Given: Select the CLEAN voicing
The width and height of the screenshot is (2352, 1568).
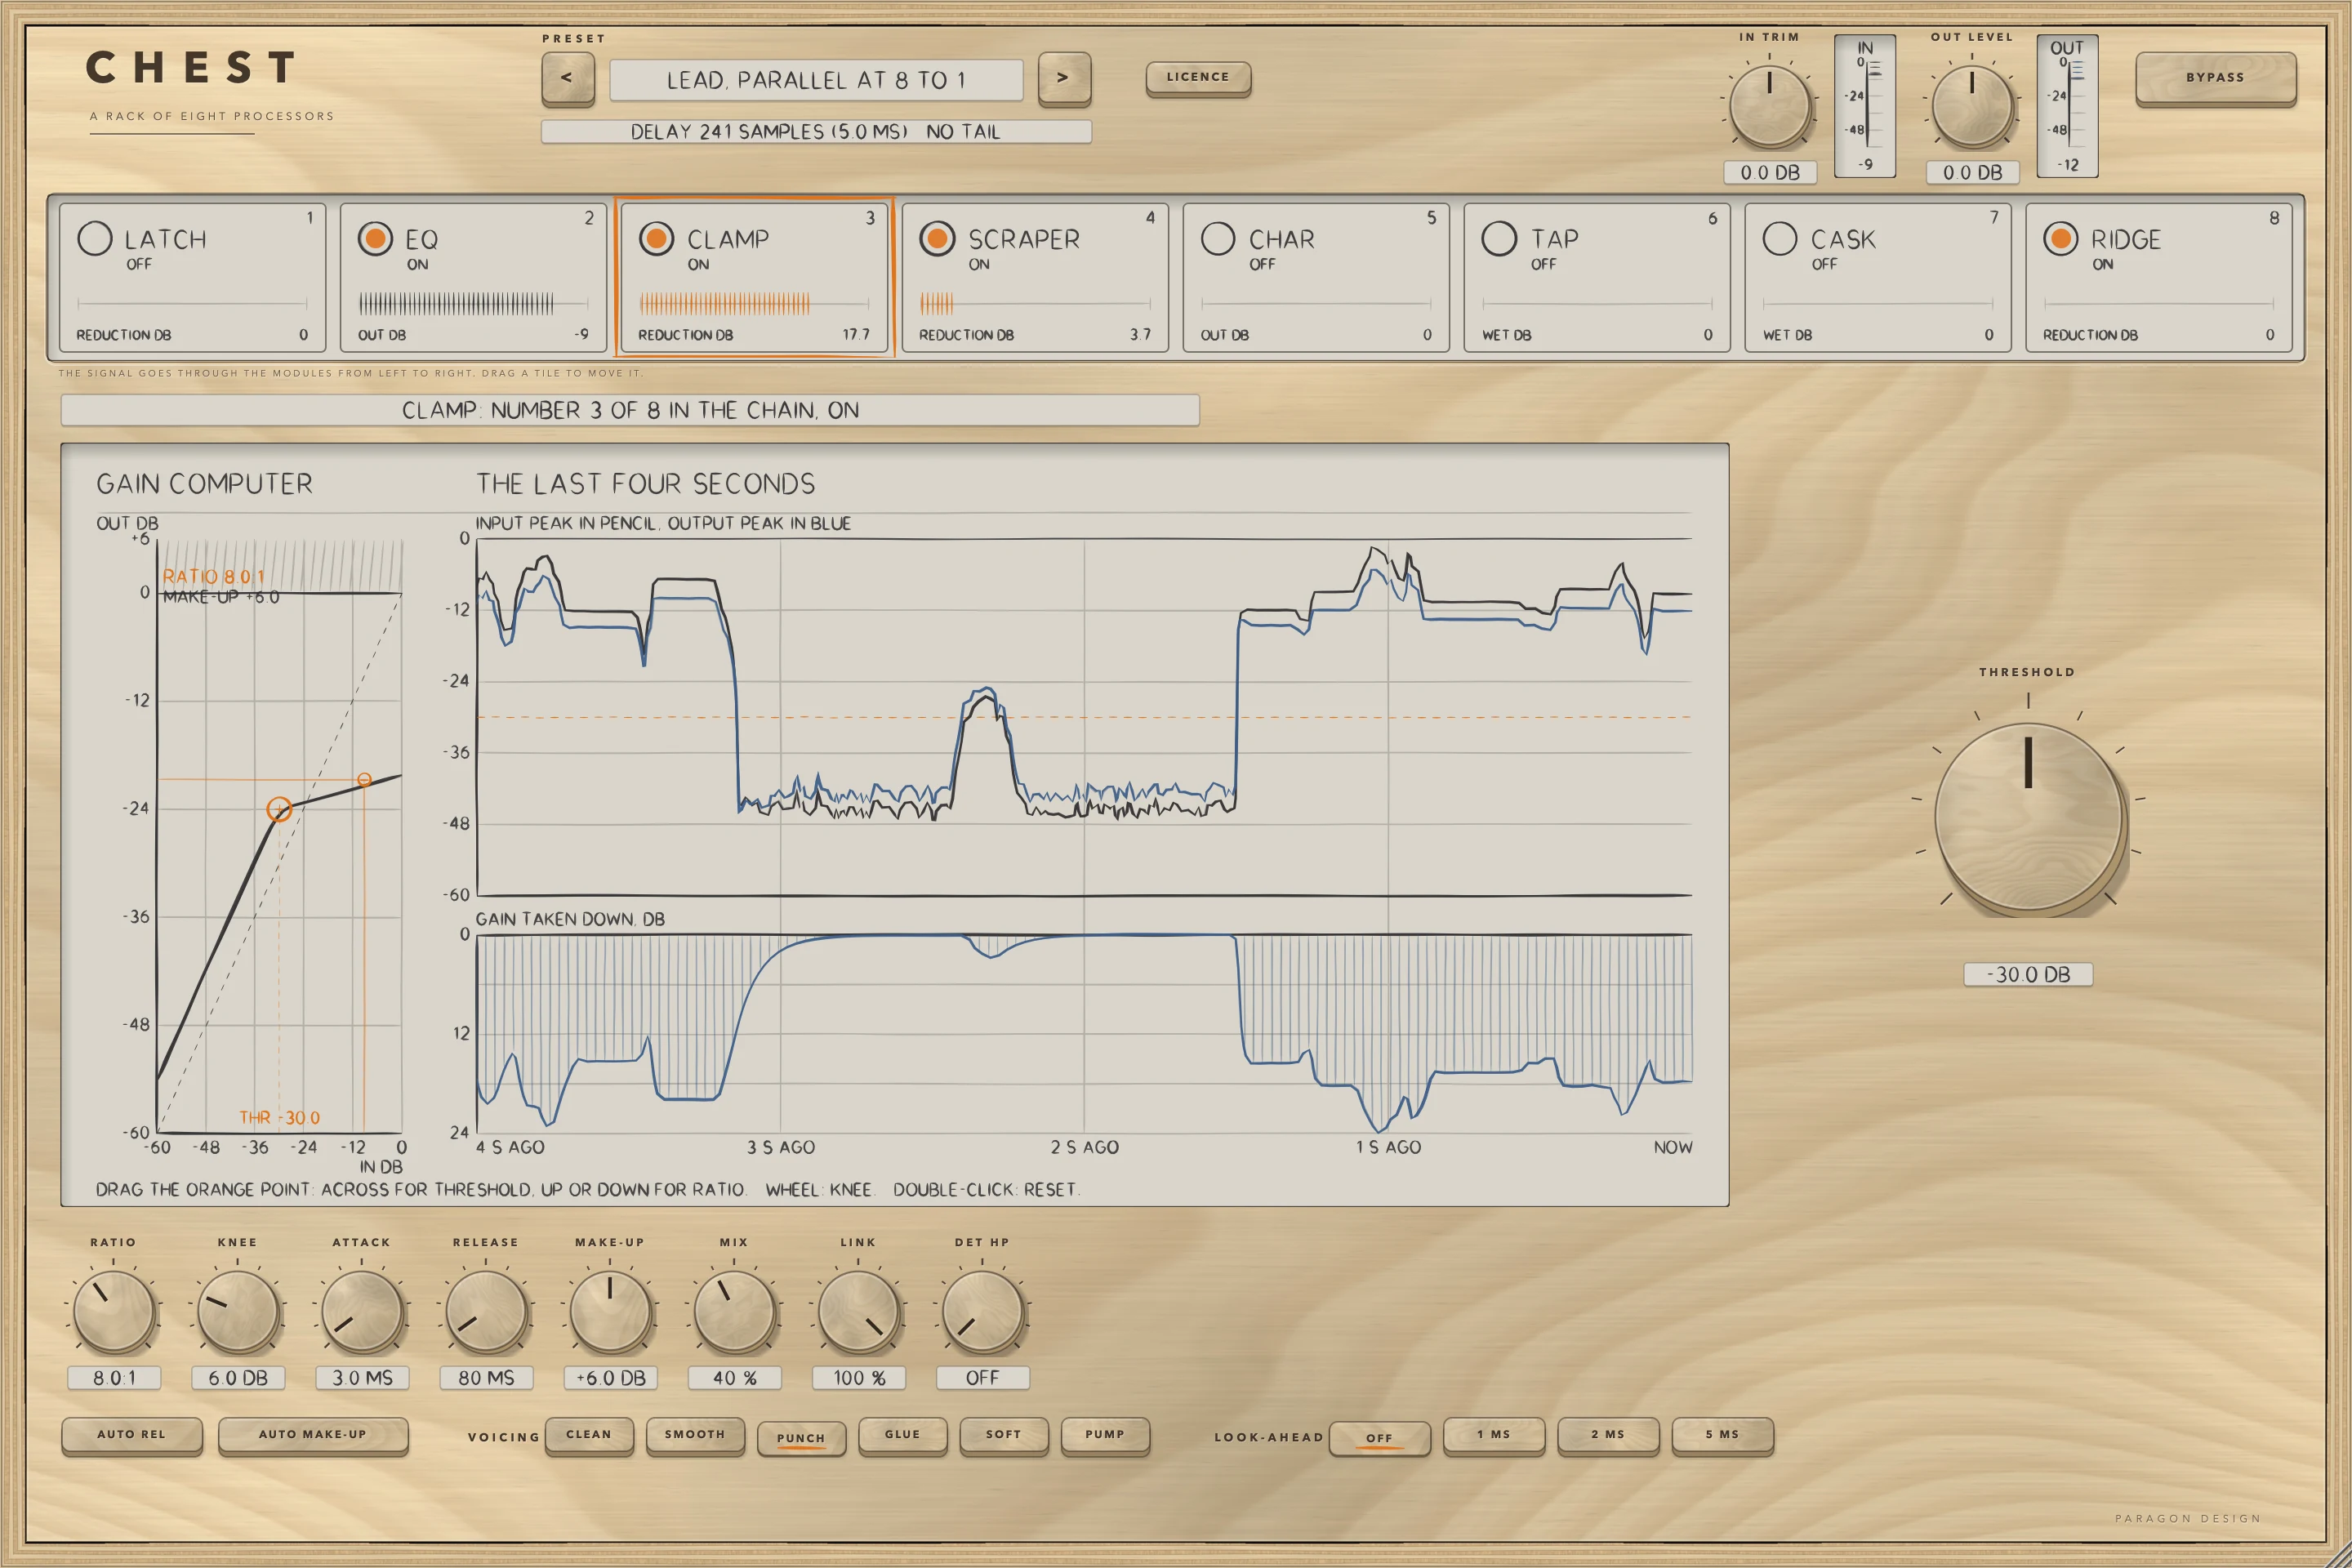Looking at the screenshot, I should (x=589, y=1435).
